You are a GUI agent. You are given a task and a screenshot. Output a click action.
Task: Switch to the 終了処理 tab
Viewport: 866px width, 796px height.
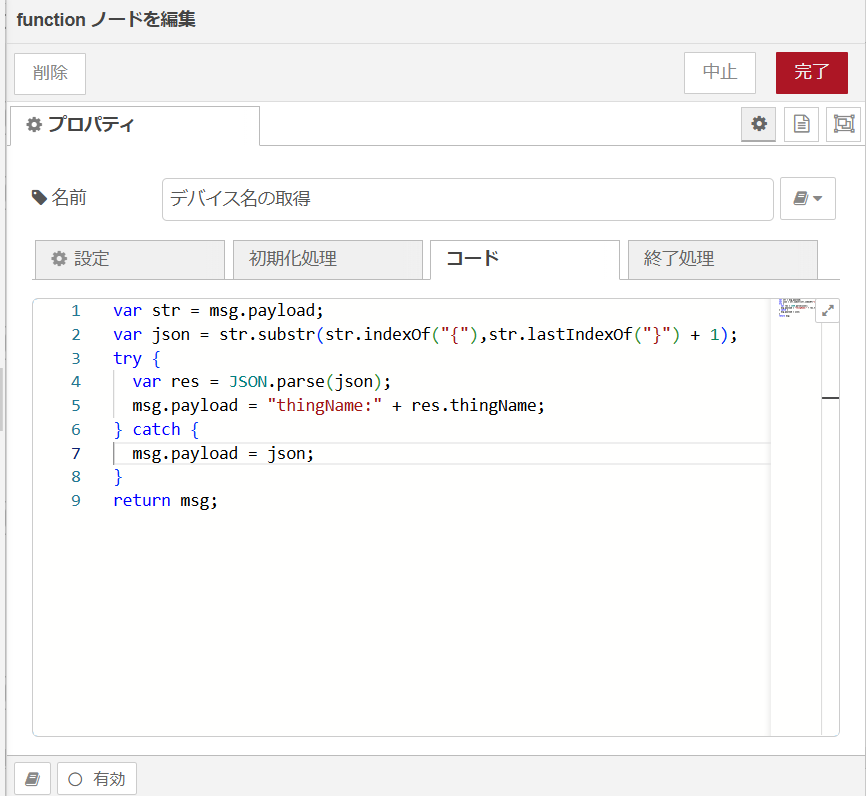coord(722,259)
